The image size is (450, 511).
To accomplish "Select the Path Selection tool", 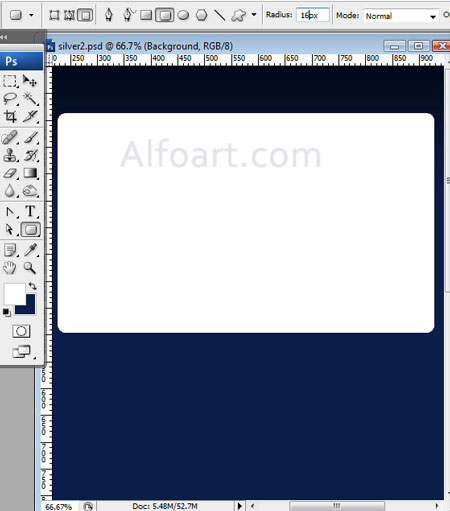I will pyautogui.click(x=10, y=230).
